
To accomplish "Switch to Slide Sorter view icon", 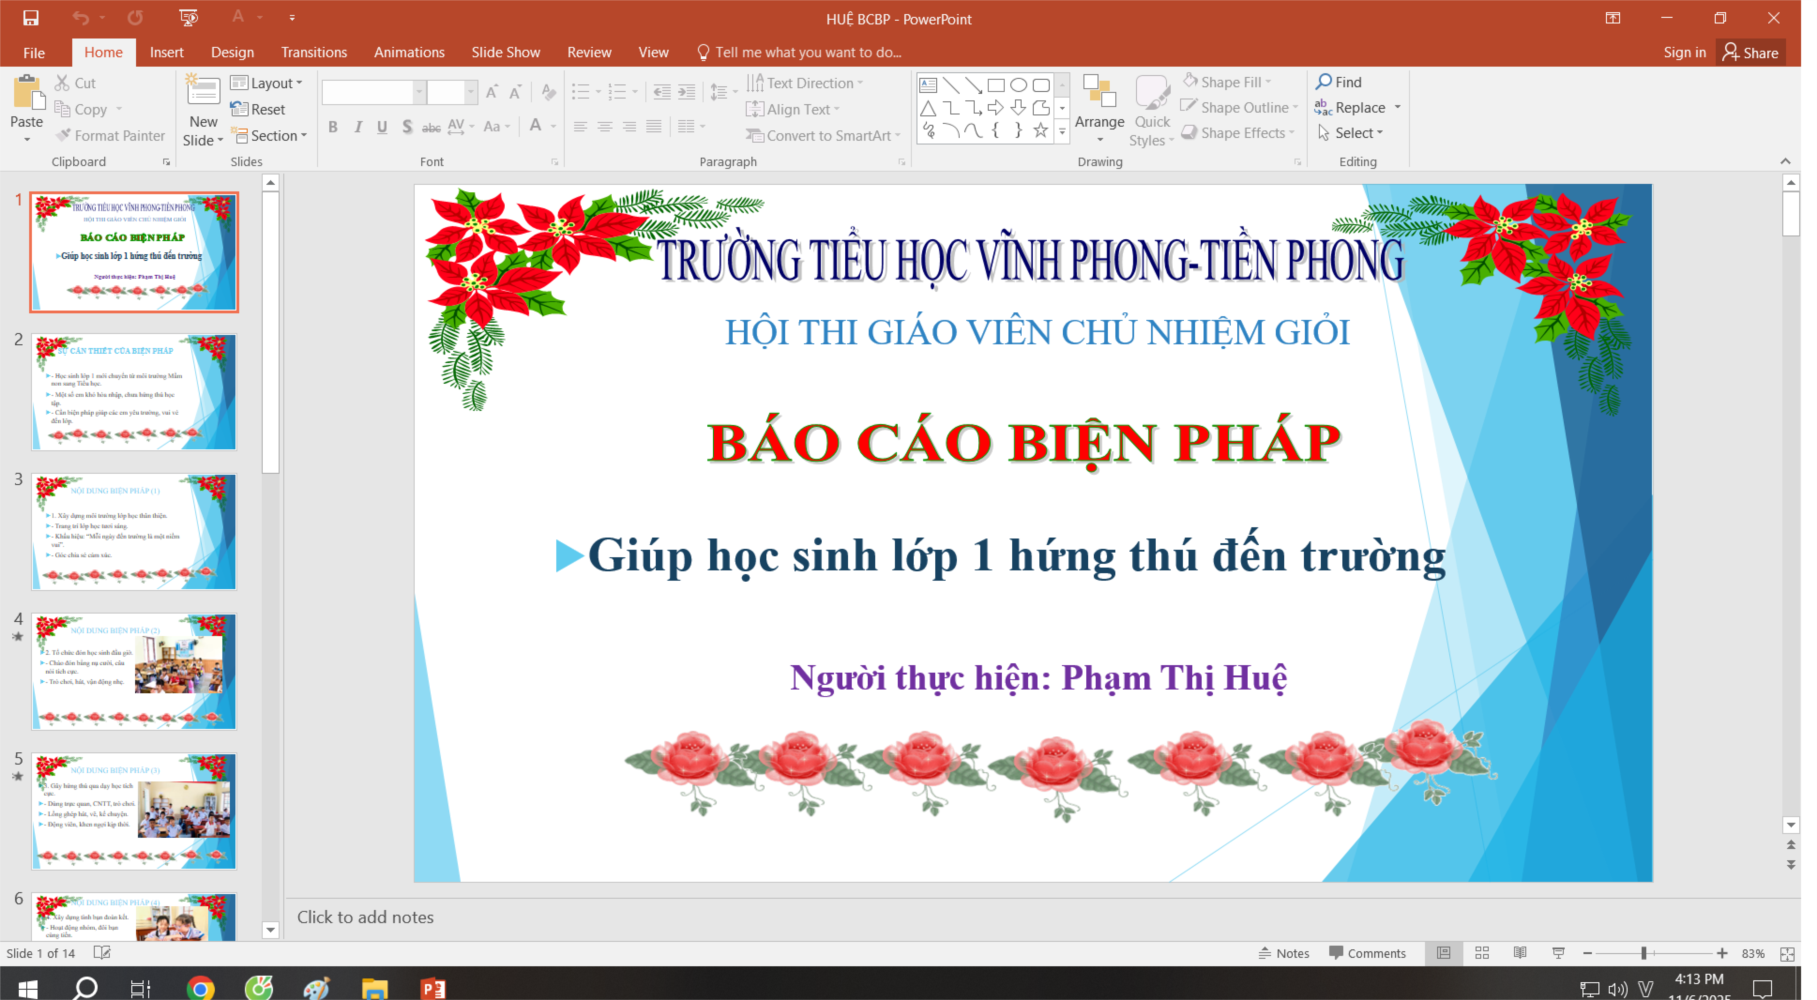I will click(x=1482, y=953).
